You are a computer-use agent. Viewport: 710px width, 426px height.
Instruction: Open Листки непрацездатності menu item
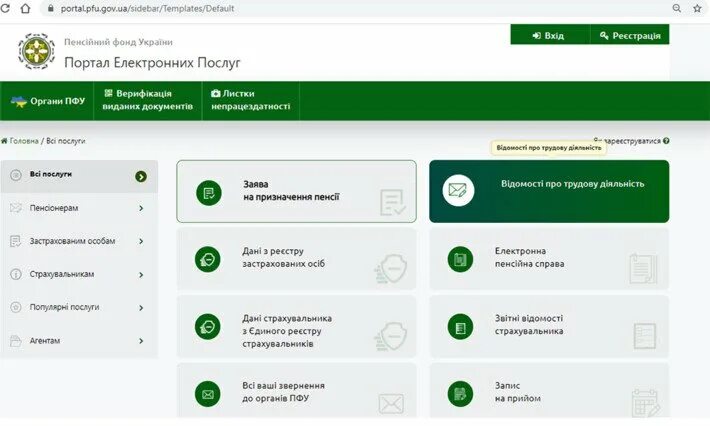pos(250,100)
